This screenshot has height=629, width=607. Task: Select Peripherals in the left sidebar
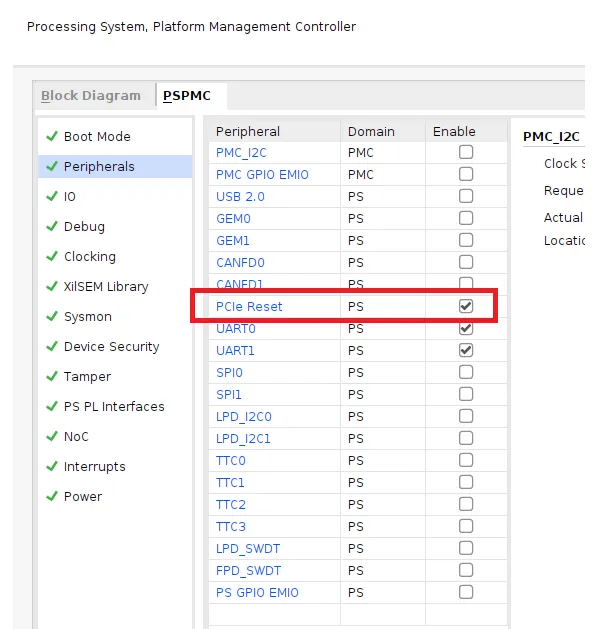coord(99,166)
